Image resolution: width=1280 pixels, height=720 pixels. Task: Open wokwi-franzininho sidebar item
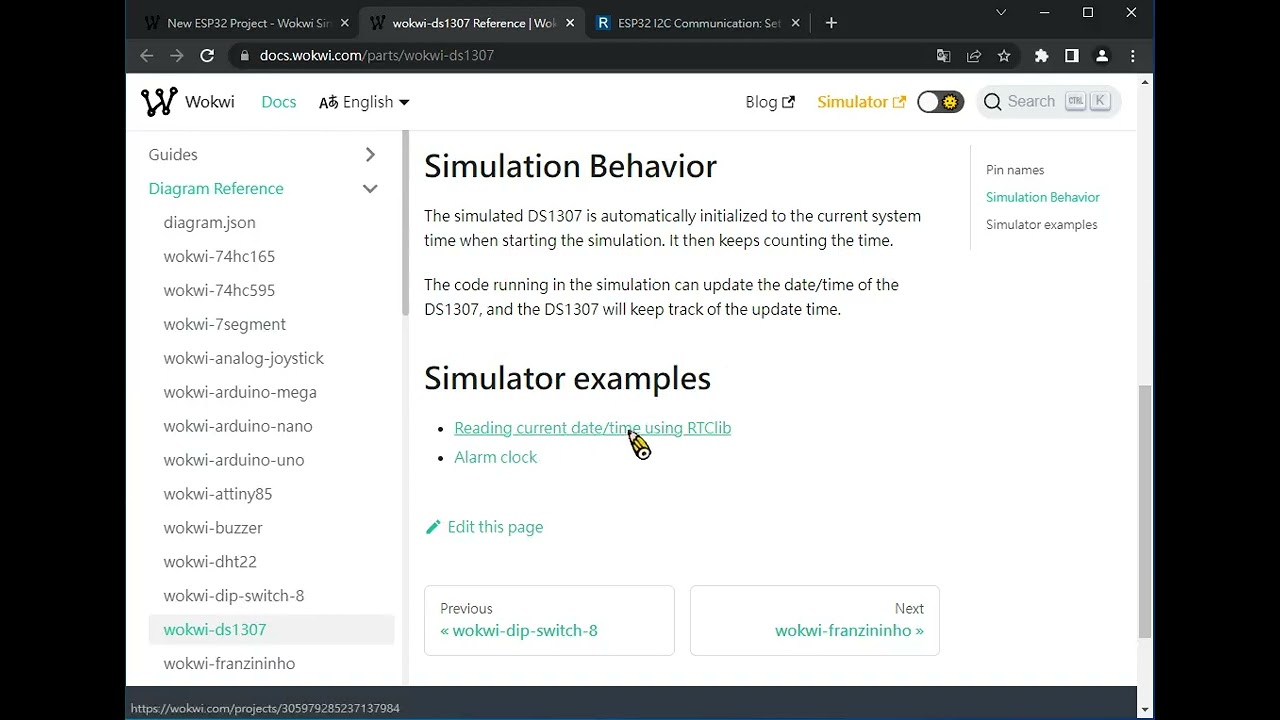click(271, 664)
